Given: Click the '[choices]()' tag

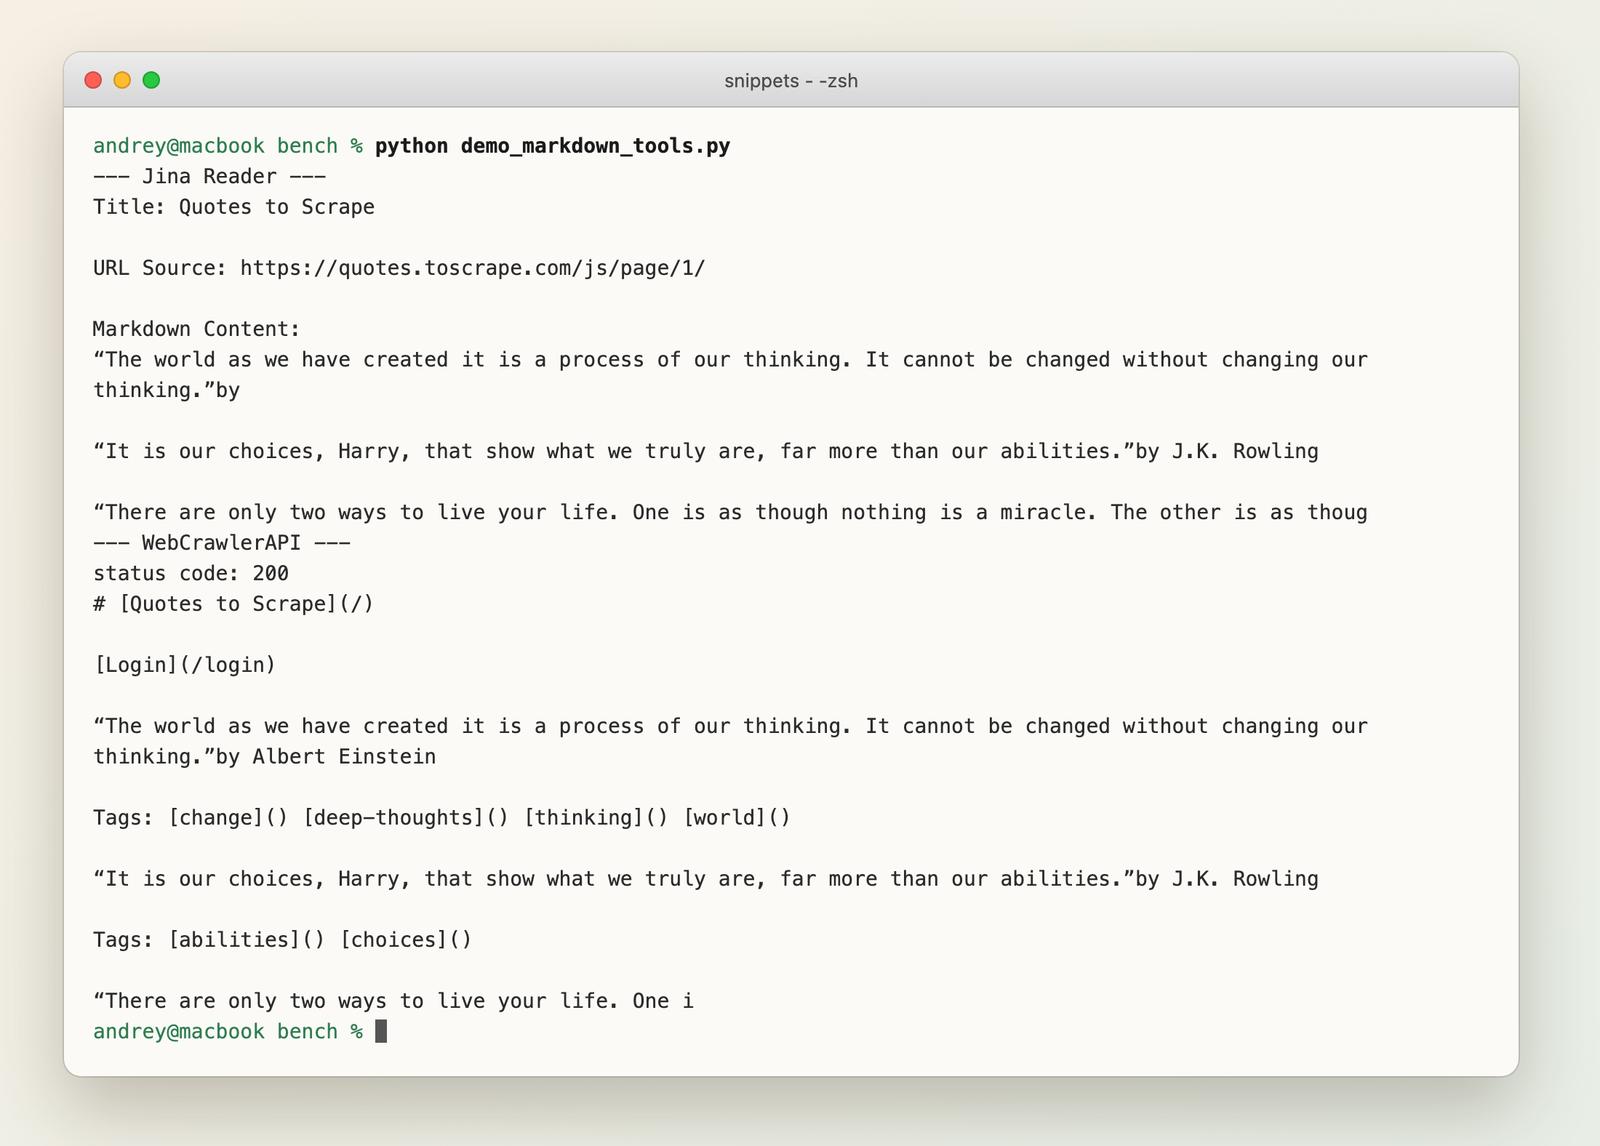Looking at the screenshot, I should tap(406, 940).
